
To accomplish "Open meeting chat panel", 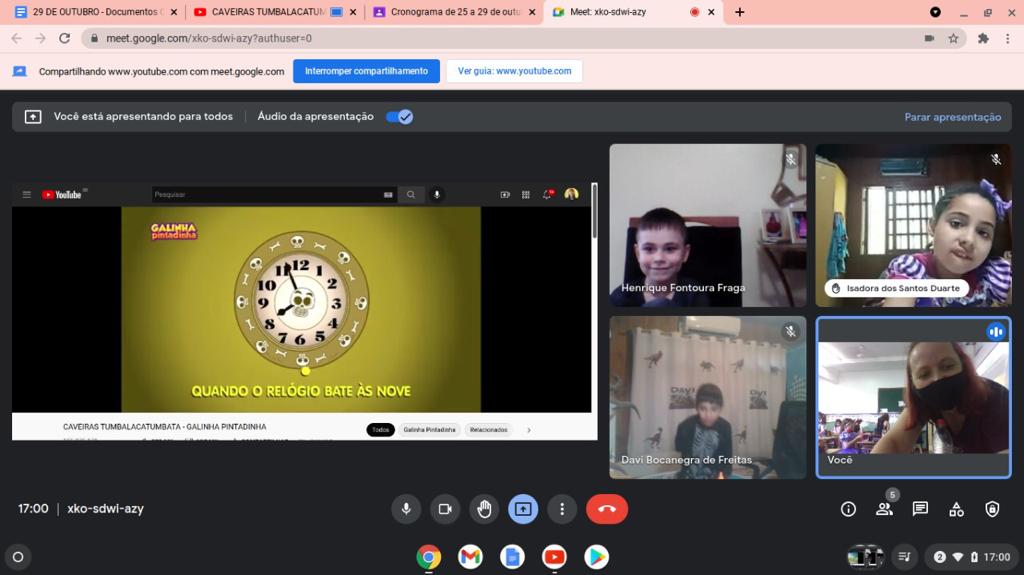I will (x=920, y=509).
